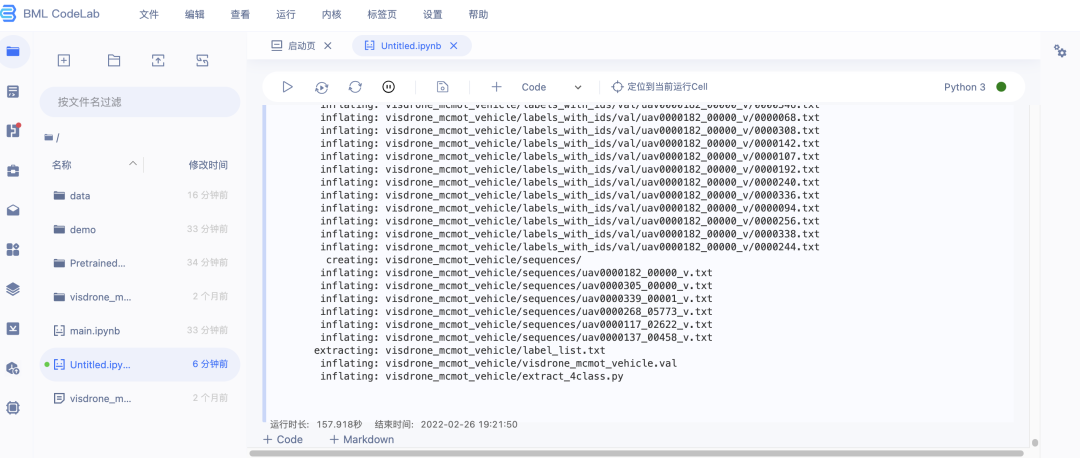1080x458 pixels.
Task: Click the restart-and-run kernel icon
Action: (322, 87)
